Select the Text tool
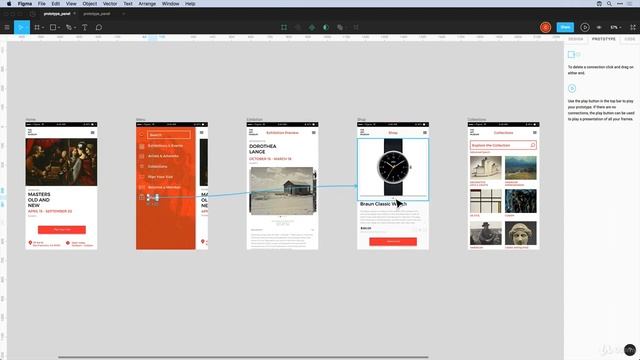This screenshot has height=360, width=640. [84, 27]
